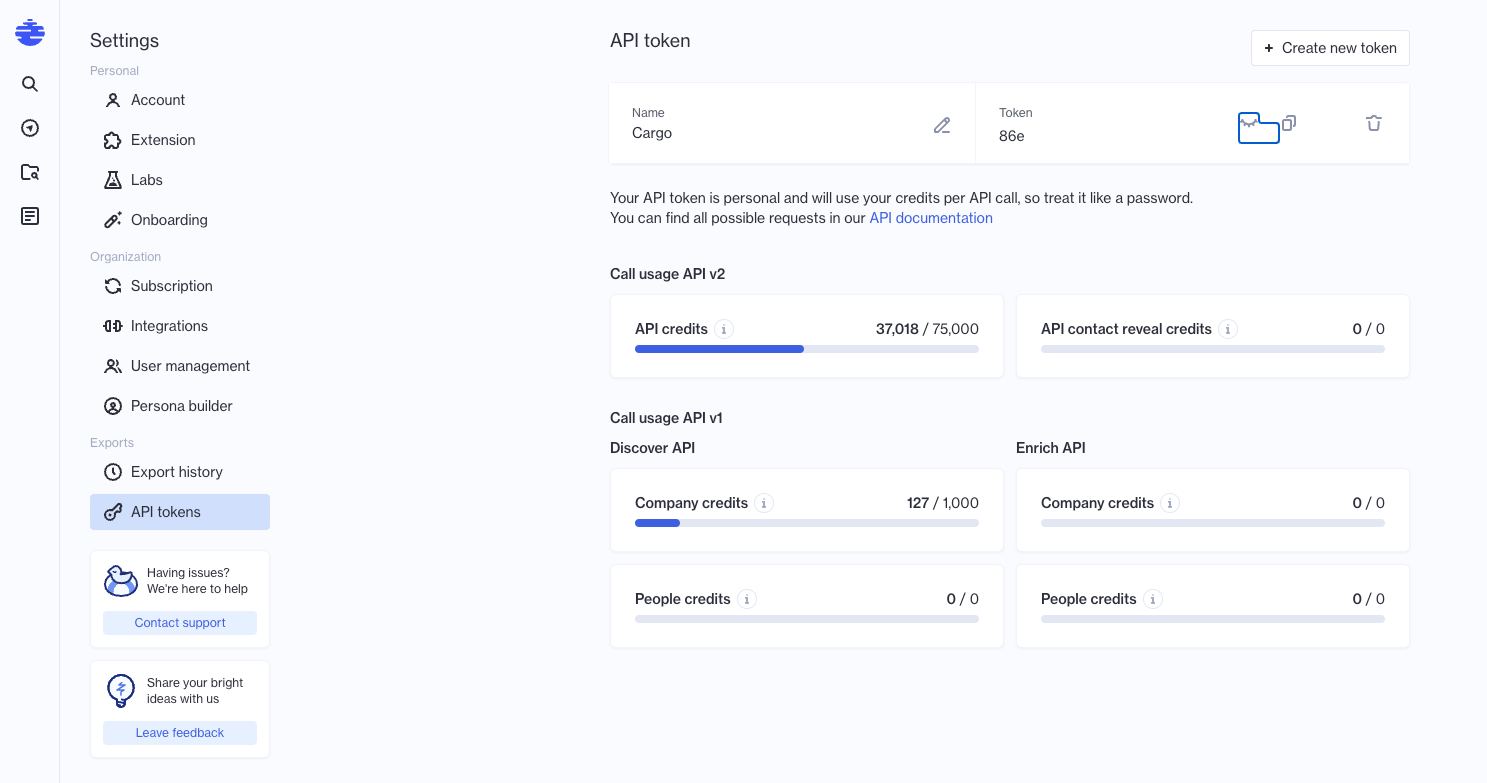The height and width of the screenshot is (783, 1487).
Task: View Export history
Action: click(180, 472)
